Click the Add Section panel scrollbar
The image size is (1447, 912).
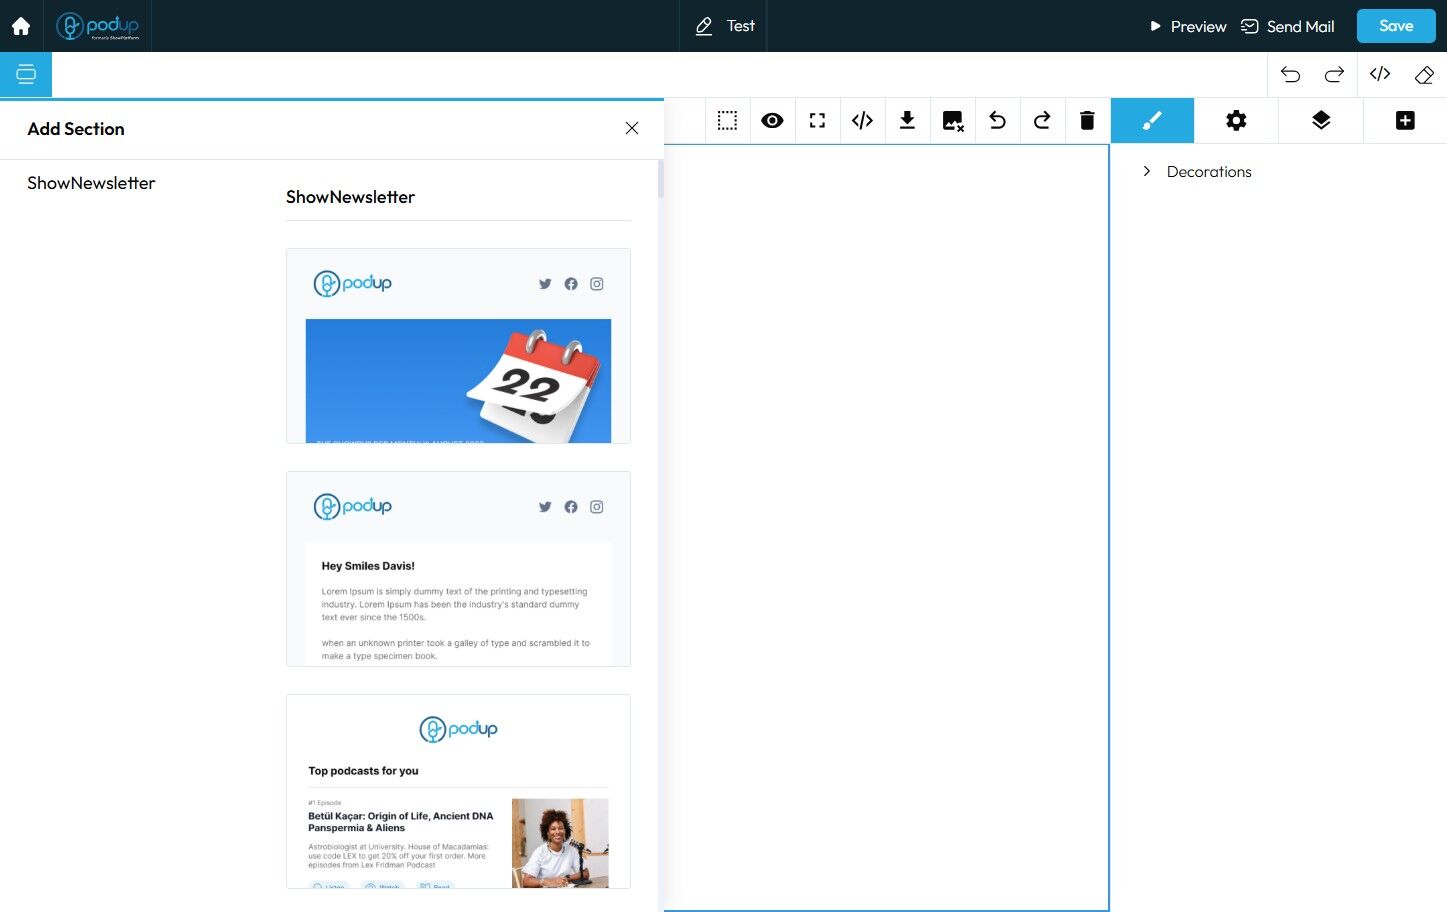tap(660, 180)
